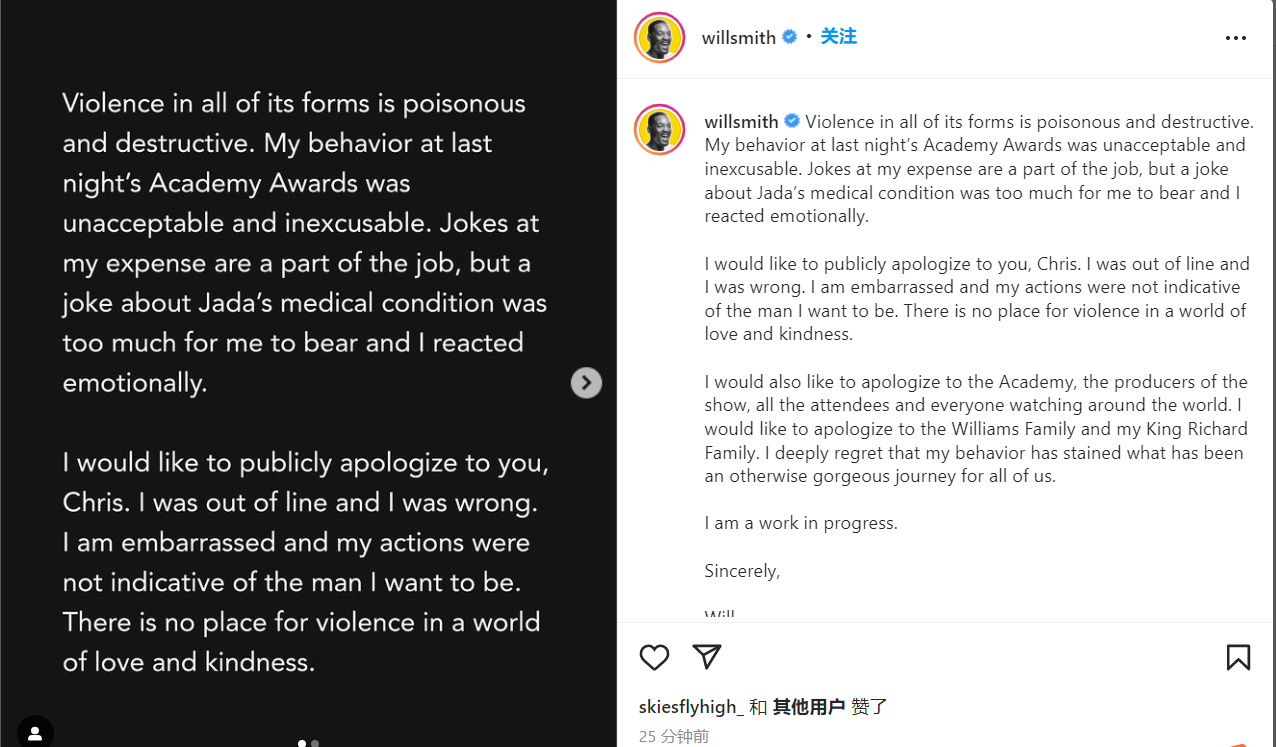Image resolution: width=1276 pixels, height=747 pixels.
Task: Click the paper plane share icon
Action: click(707, 657)
